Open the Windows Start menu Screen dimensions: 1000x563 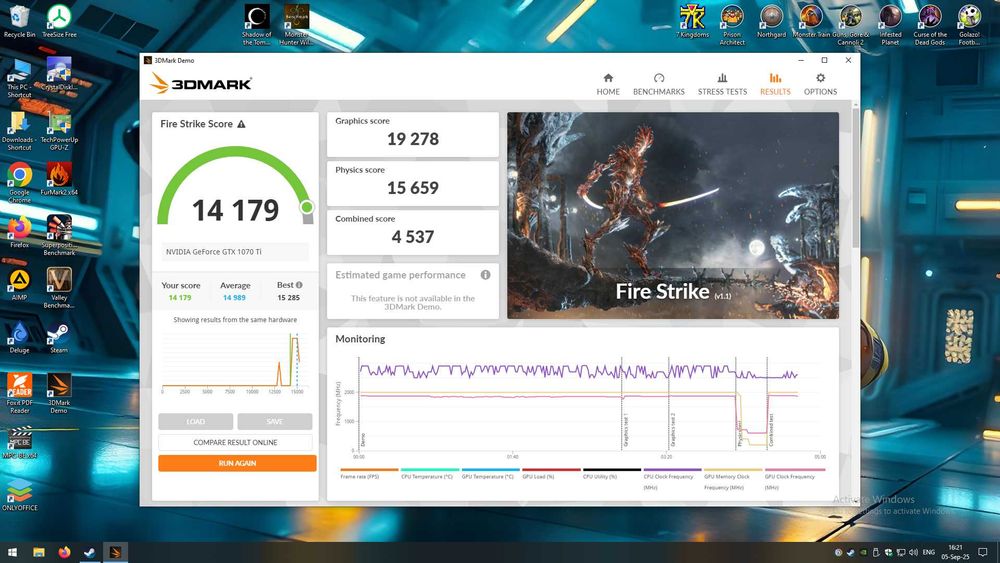[x=12, y=552]
